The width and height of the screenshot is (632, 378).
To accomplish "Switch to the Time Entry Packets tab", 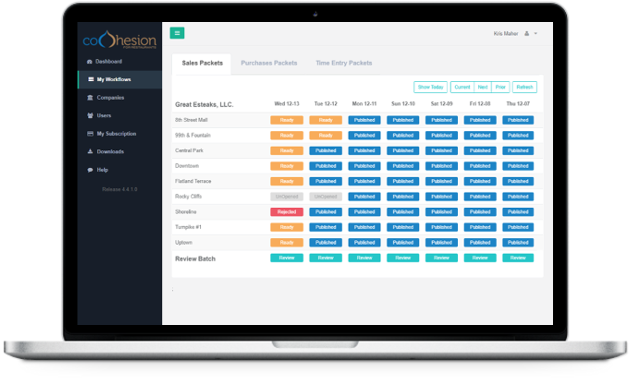I will (344, 63).
